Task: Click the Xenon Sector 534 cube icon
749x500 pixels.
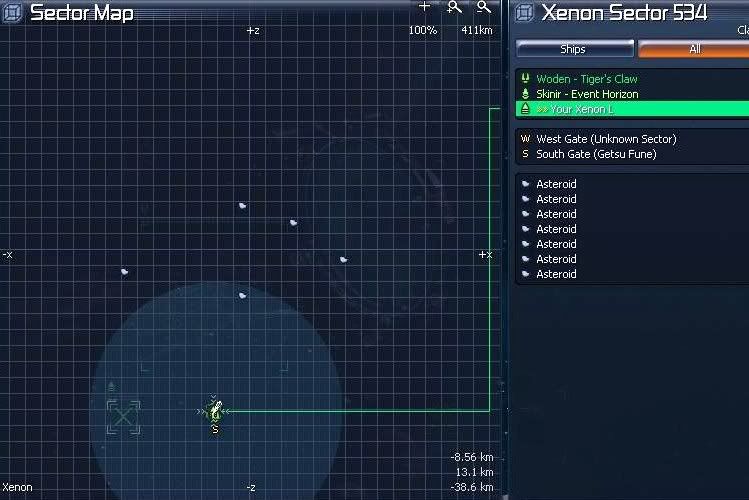Action: coord(524,13)
